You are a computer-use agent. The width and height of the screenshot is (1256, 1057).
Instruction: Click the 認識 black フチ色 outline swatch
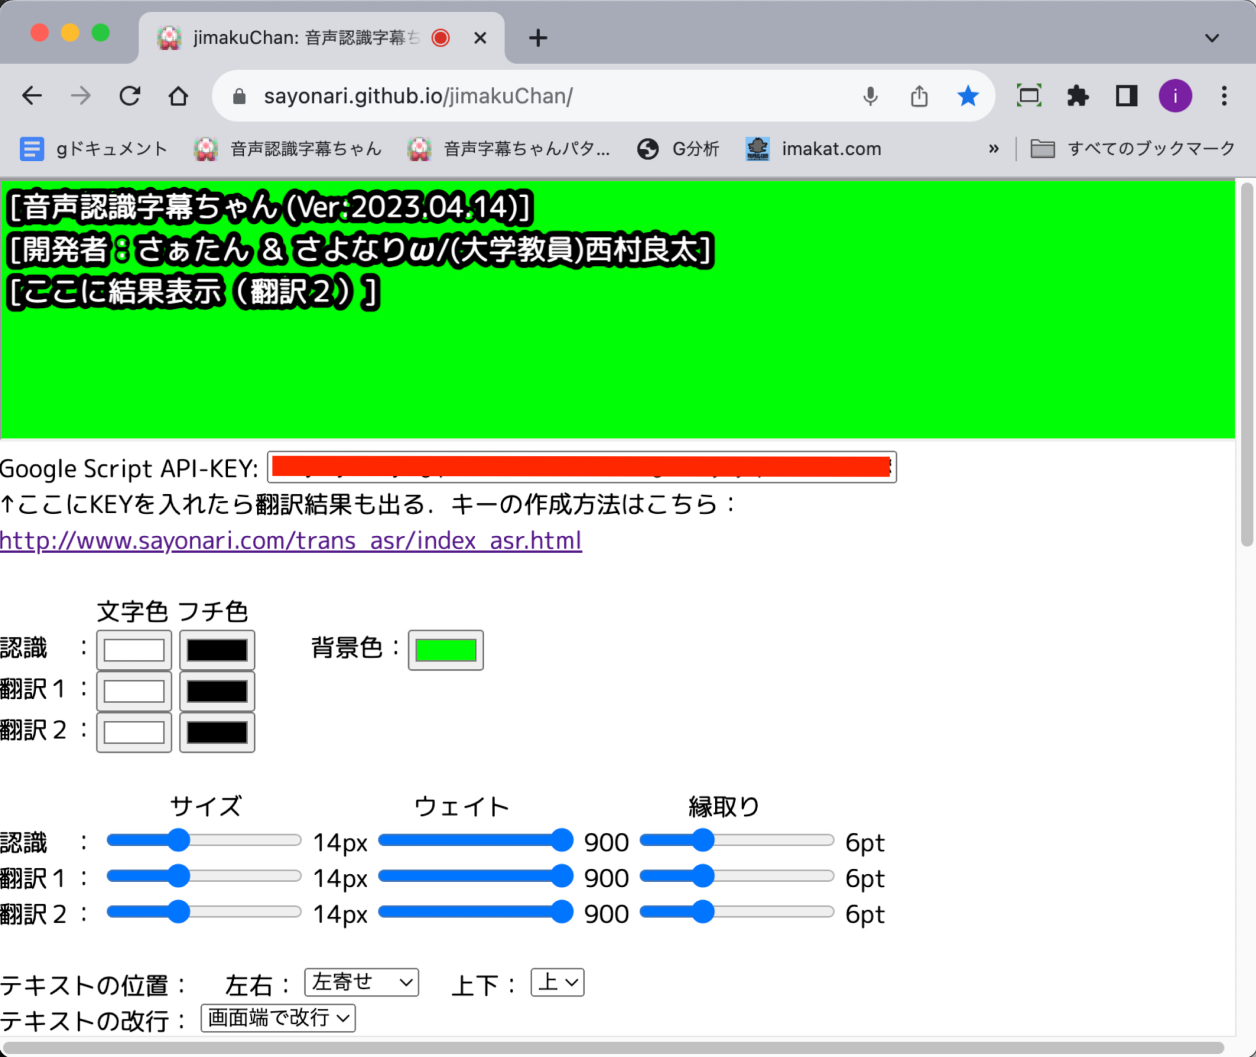tap(217, 650)
